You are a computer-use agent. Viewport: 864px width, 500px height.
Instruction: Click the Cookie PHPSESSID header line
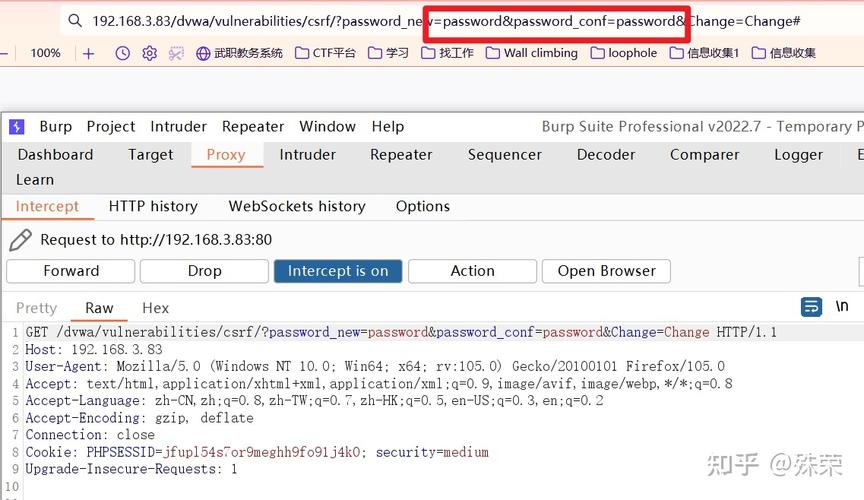coord(257,452)
